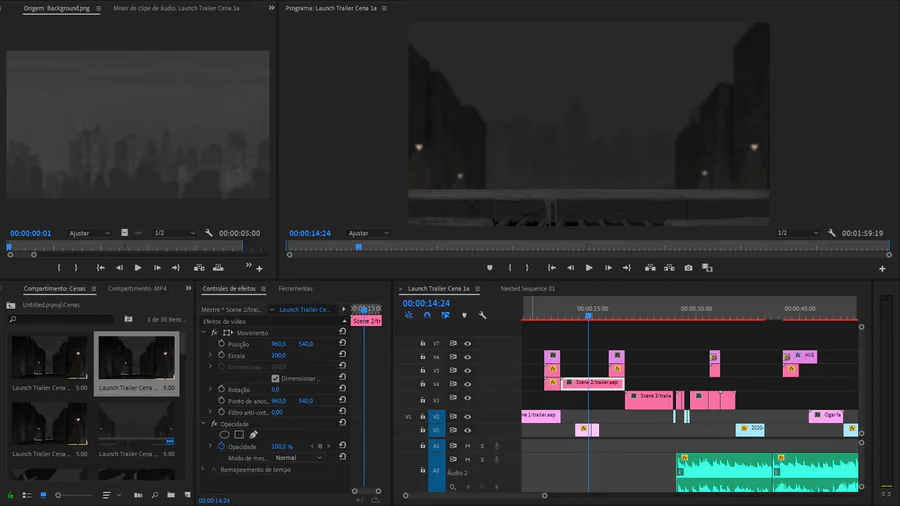Image resolution: width=900 pixels, height=506 pixels.
Task: Collapse the Movimento effect group
Action: point(204,332)
